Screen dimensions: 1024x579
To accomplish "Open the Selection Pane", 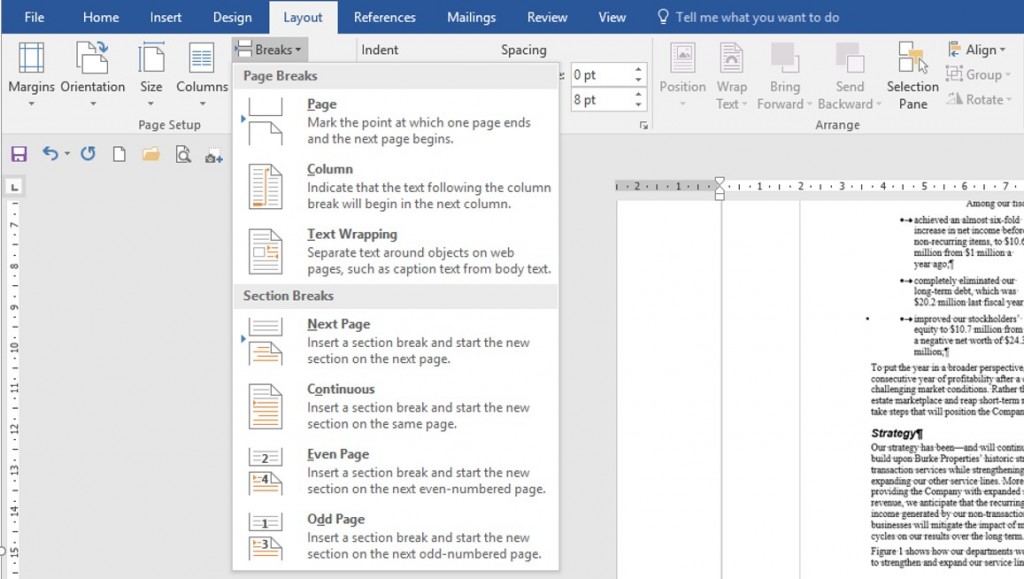I will tap(912, 75).
